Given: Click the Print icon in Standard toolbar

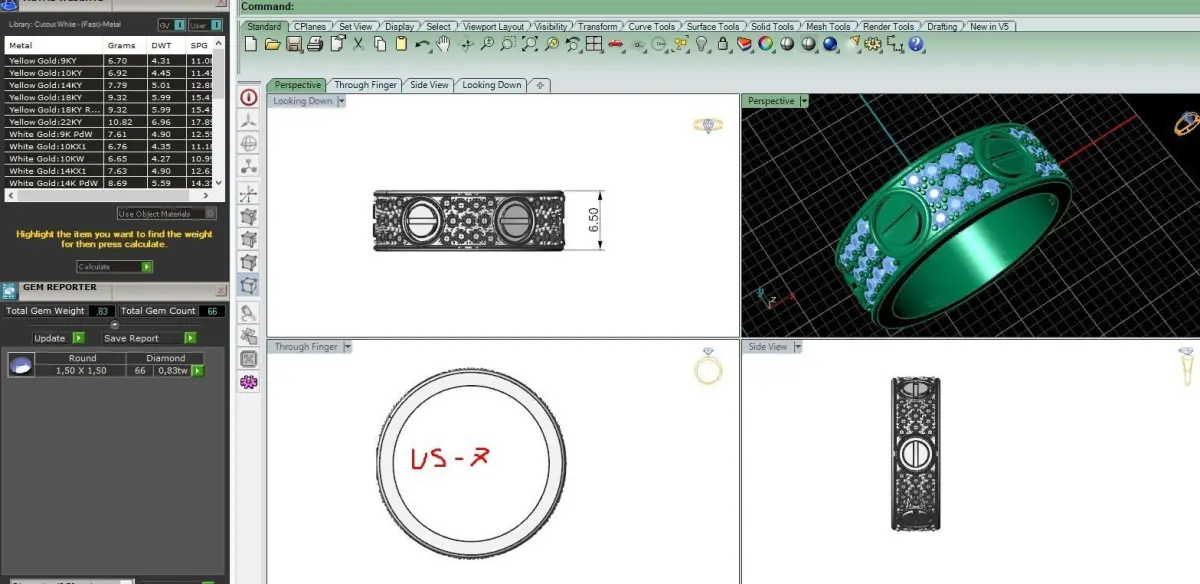Looking at the screenshot, I should point(315,43).
